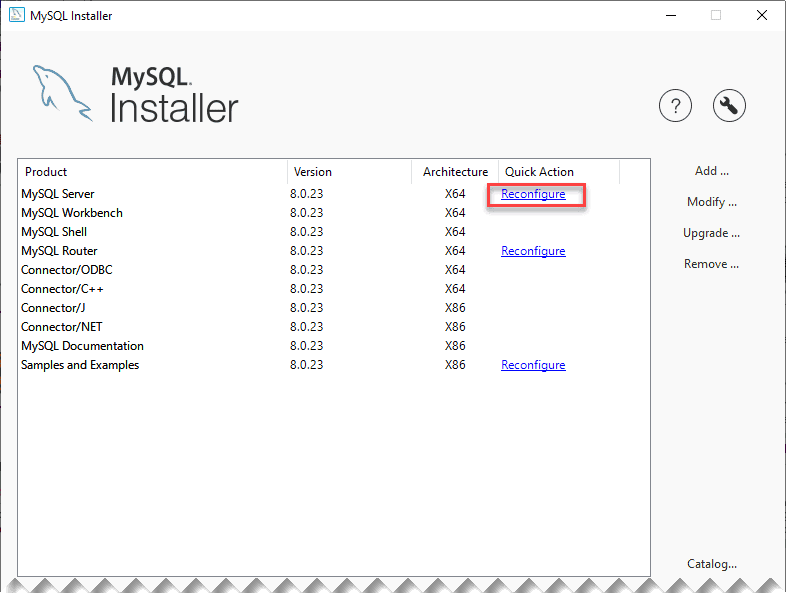
Task: Select the Connector/J row
Action: (334, 308)
